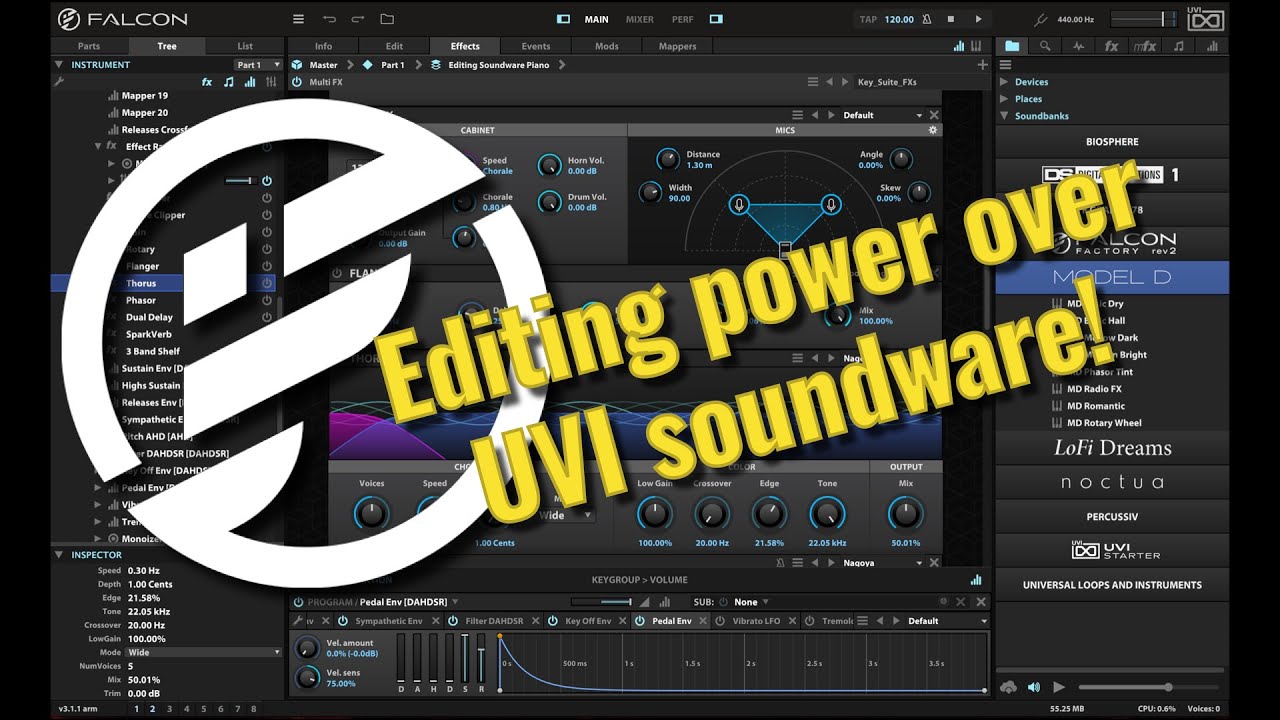Screen dimensions: 1280x720
Task: Redo the last action
Action: (x=358, y=19)
